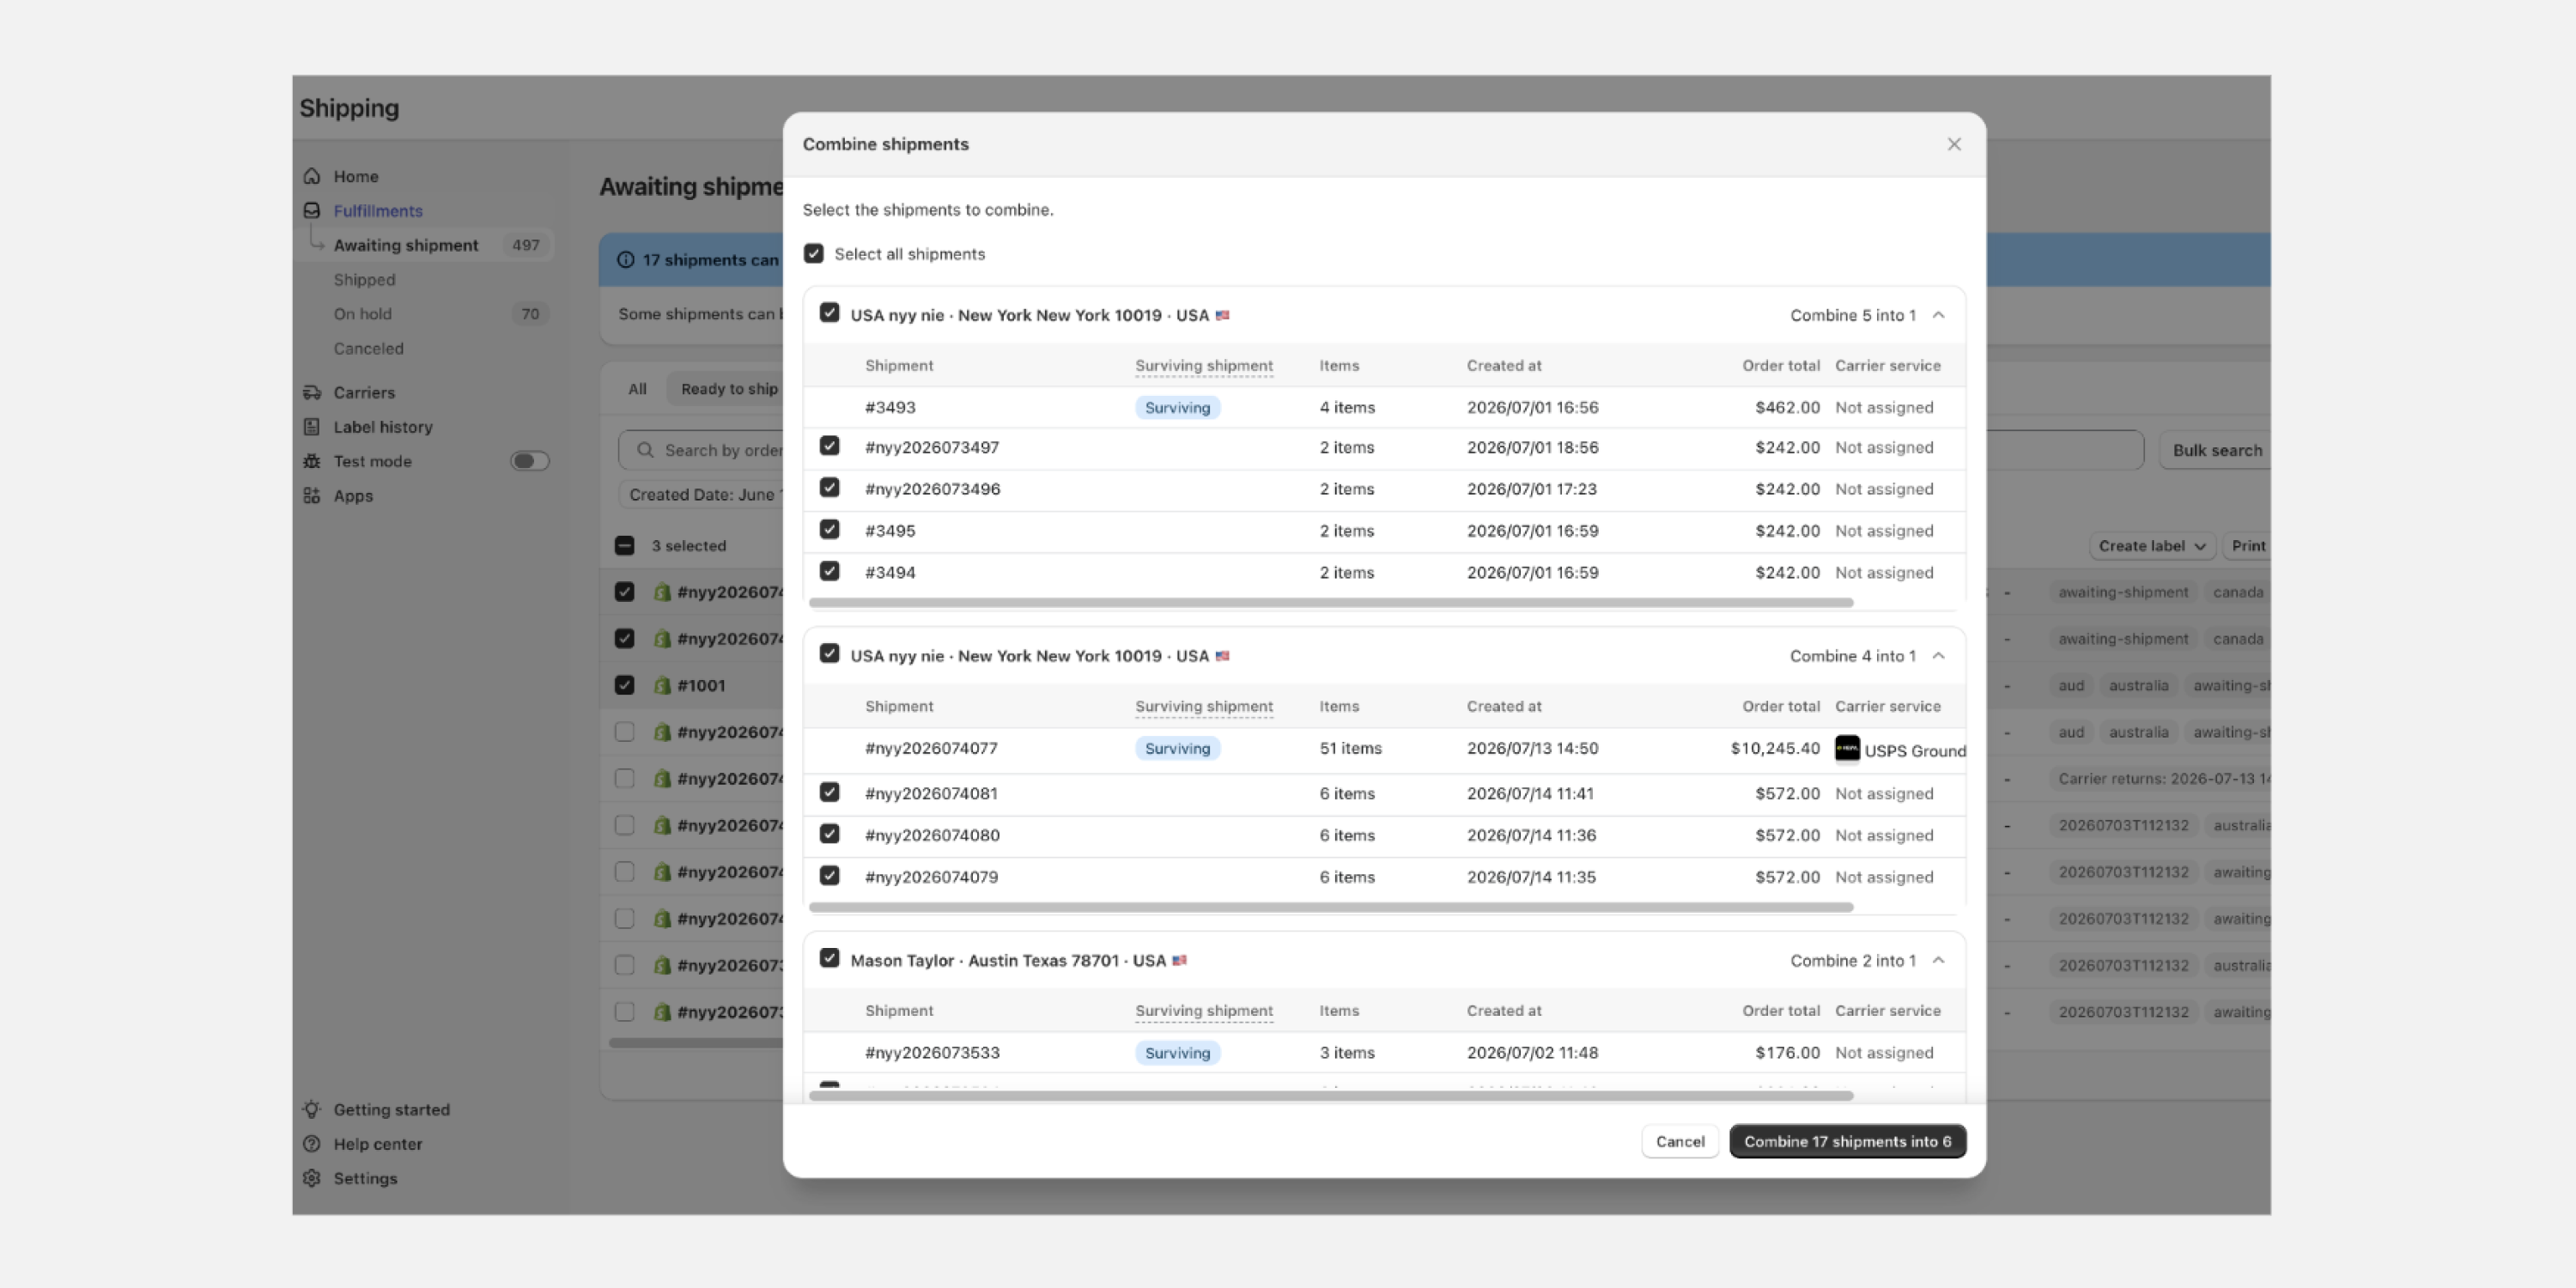Uncheck shipment #nyy2026074081 checkbox

coord(829,792)
